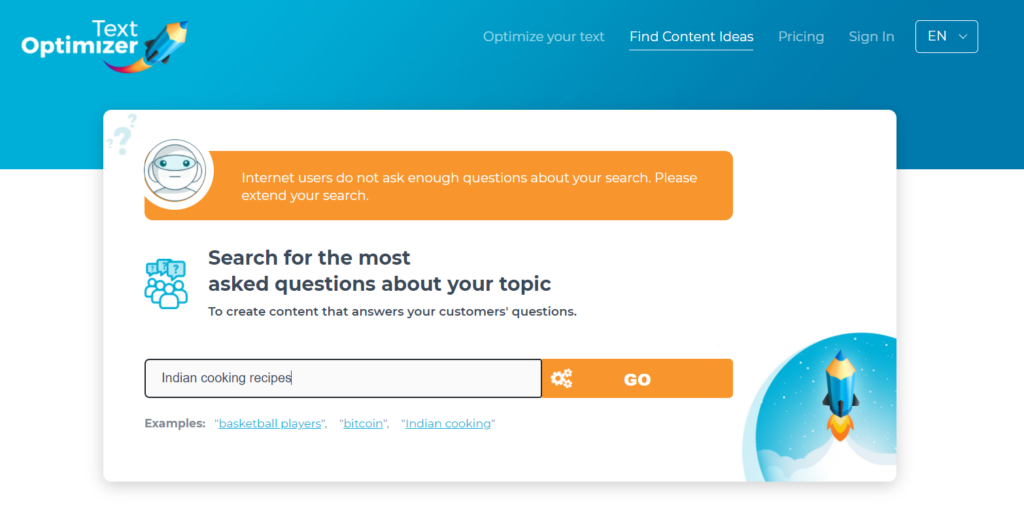The width and height of the screenshot is (1024, 513).
Task: Go to the Pricing page
Action: (801, 37)
